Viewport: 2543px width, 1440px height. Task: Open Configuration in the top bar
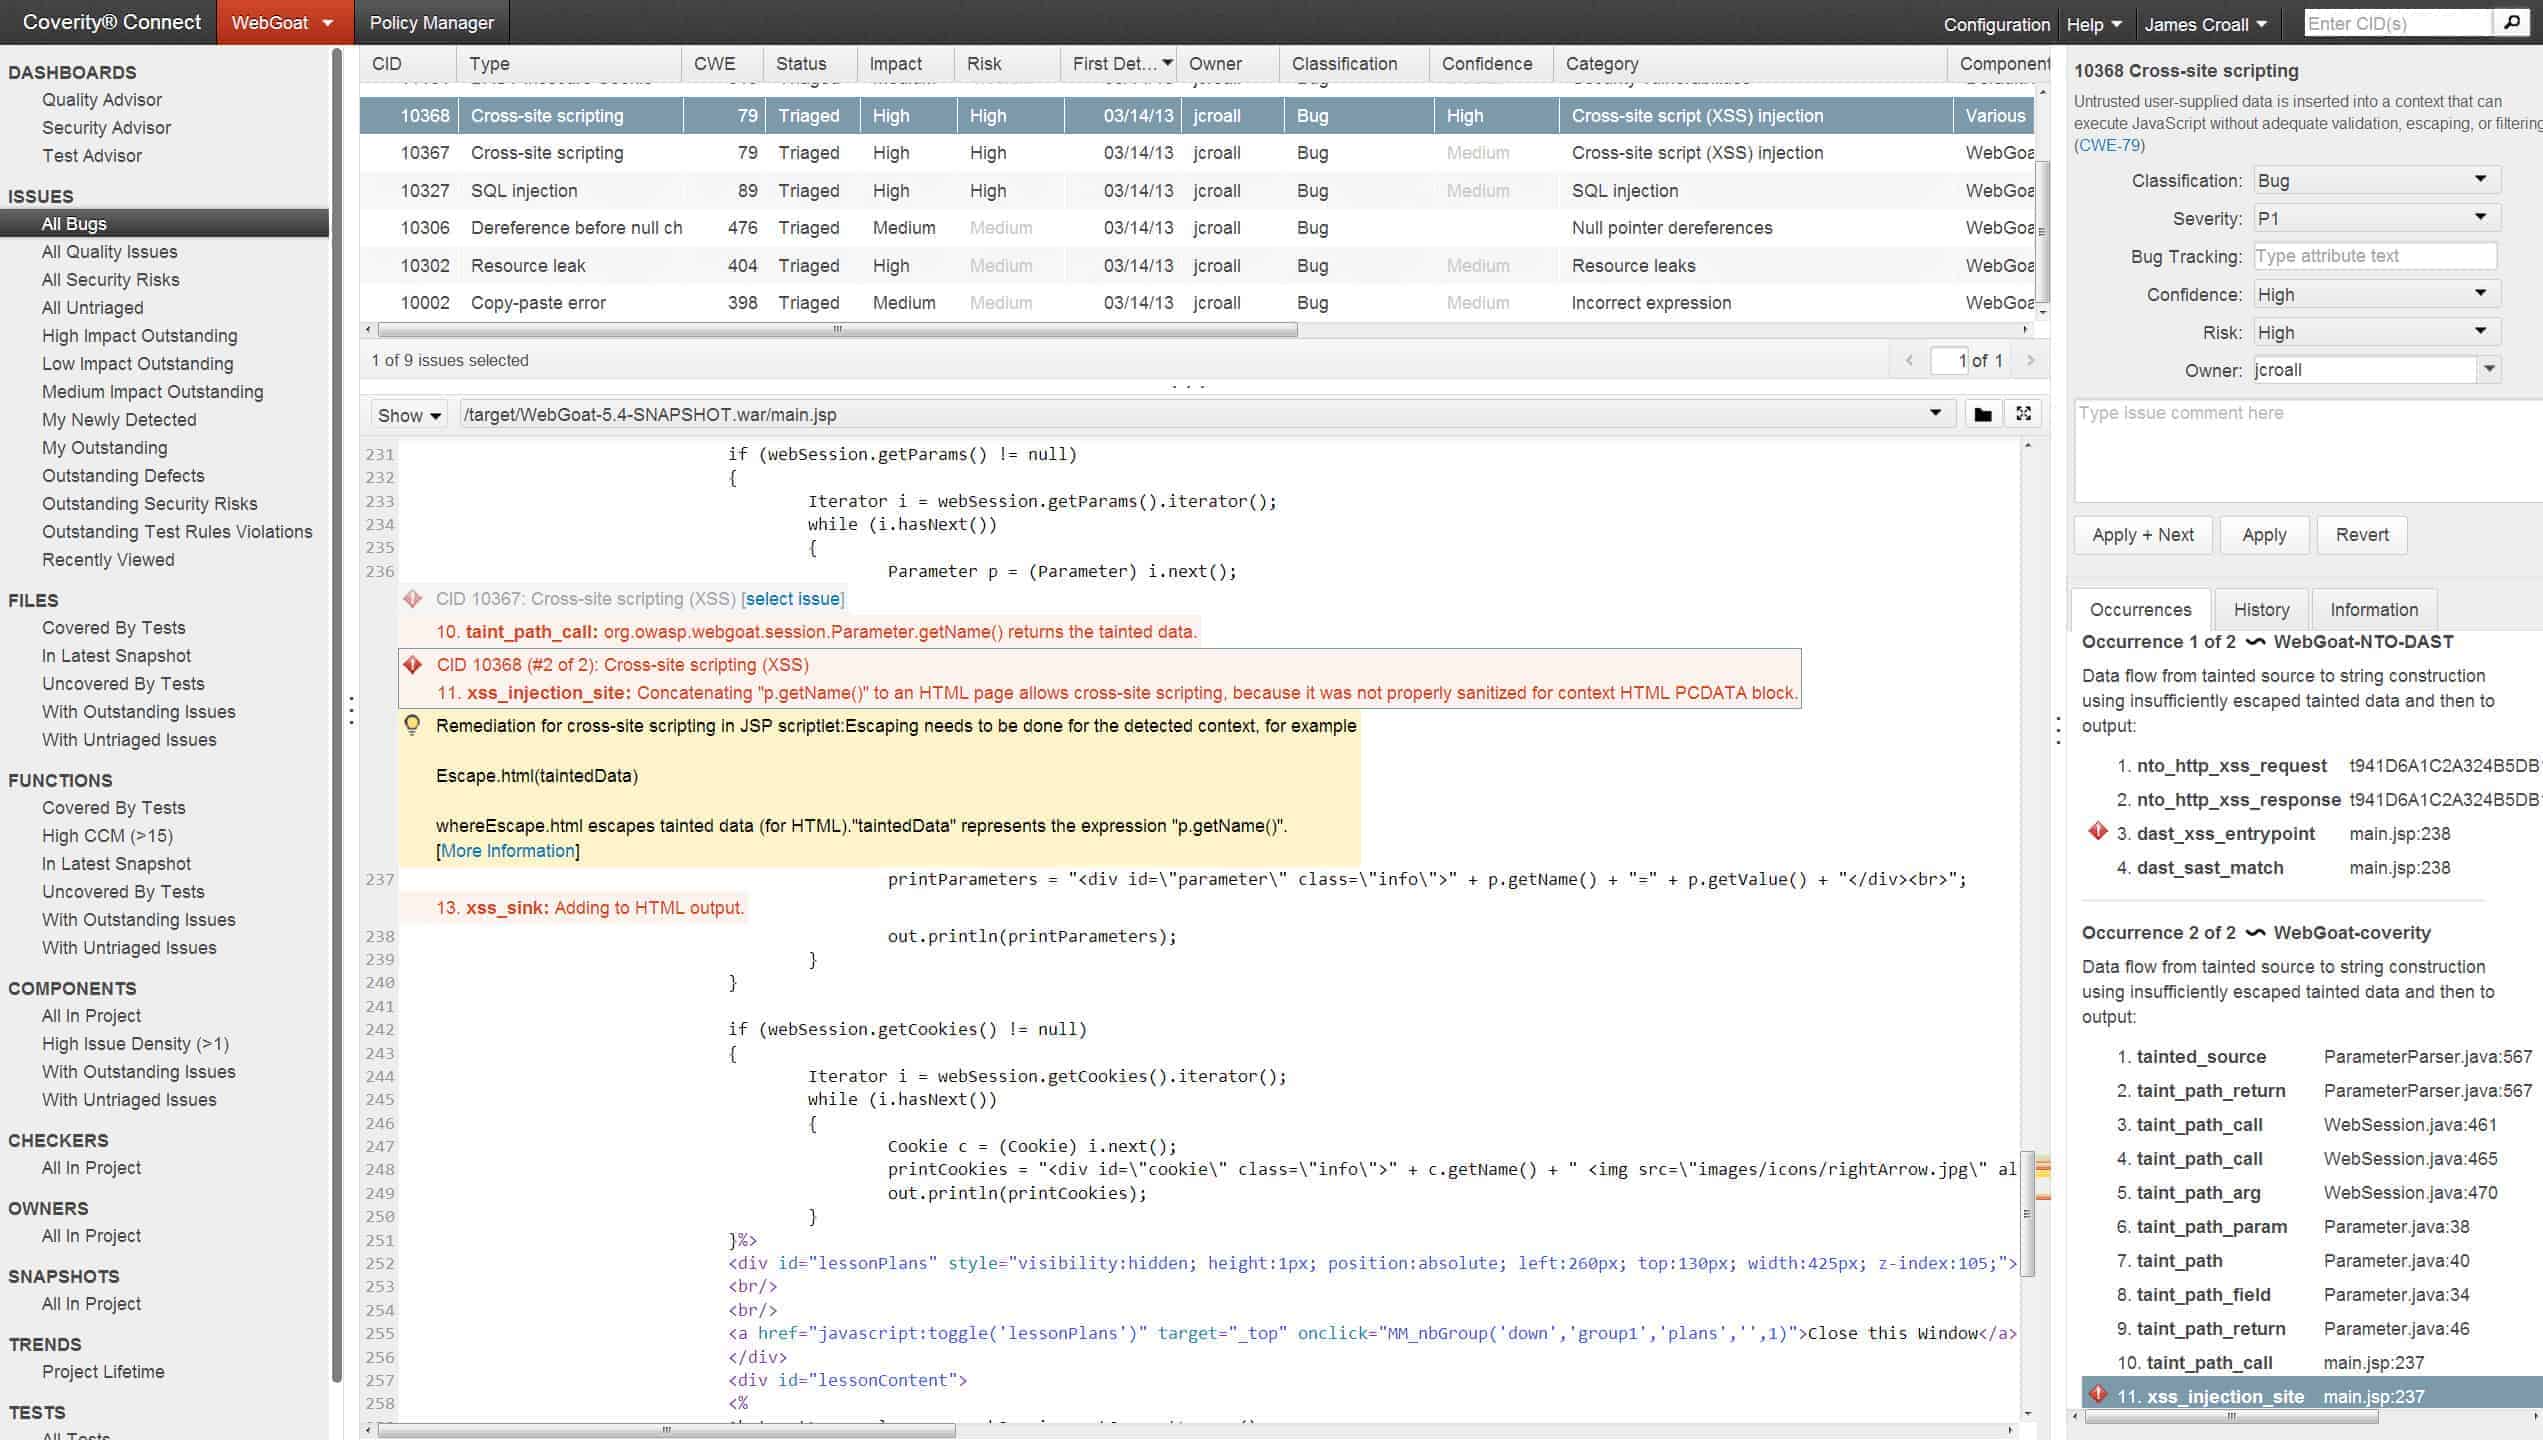(1996, 24)
